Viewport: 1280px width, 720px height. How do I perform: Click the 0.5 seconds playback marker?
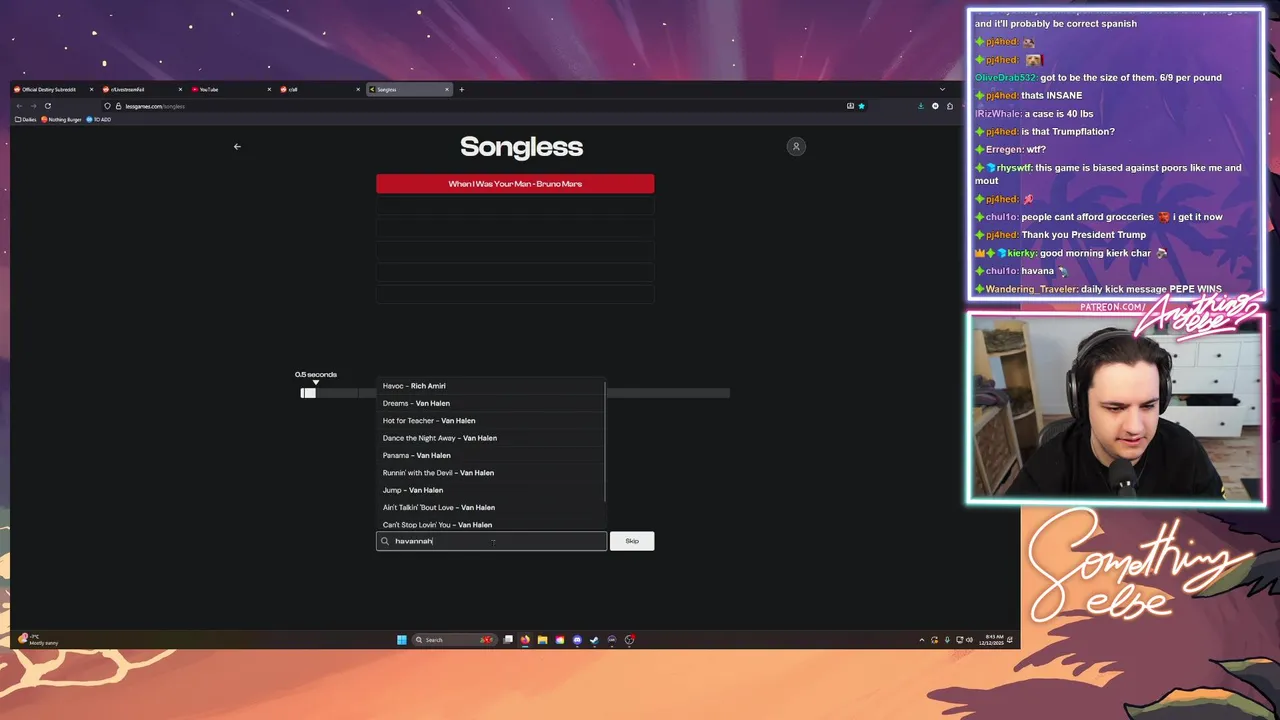pyautogui.click(x=316, y=376)
